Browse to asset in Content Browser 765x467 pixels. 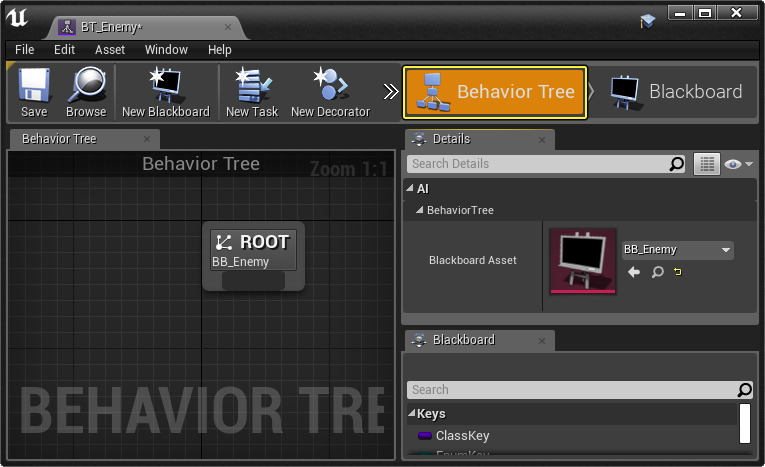tap(86, 92)
